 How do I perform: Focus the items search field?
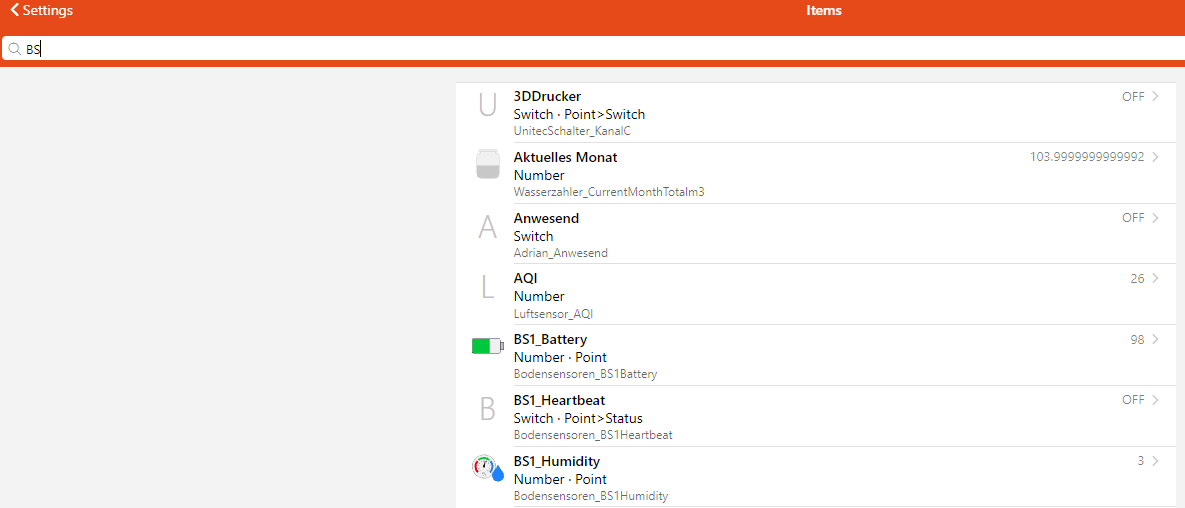click(x=593, y=49)
